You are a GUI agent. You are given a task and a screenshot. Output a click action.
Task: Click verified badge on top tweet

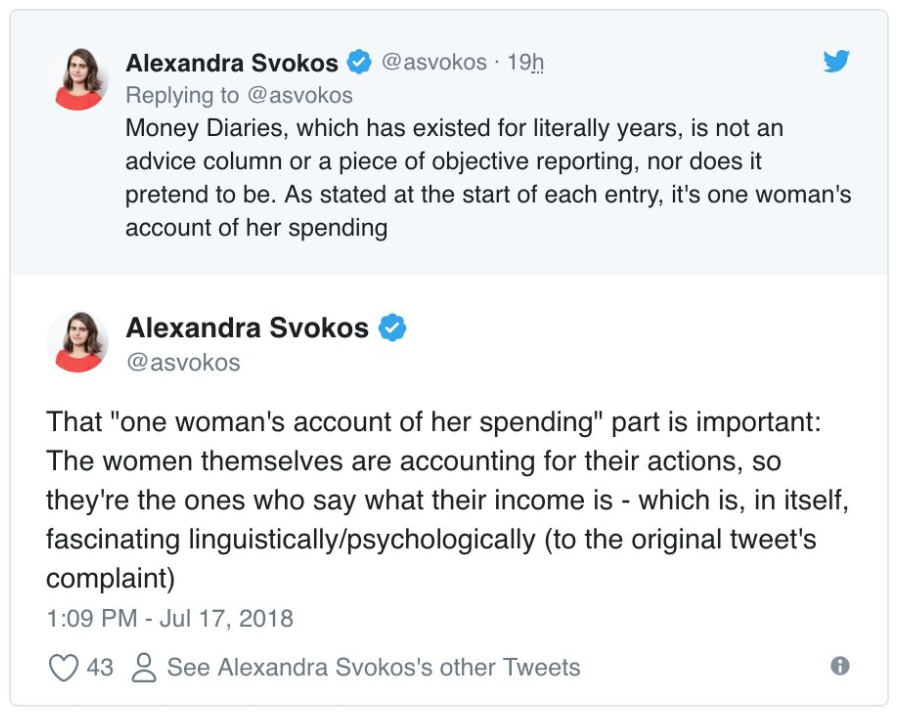tap(359, 62)
